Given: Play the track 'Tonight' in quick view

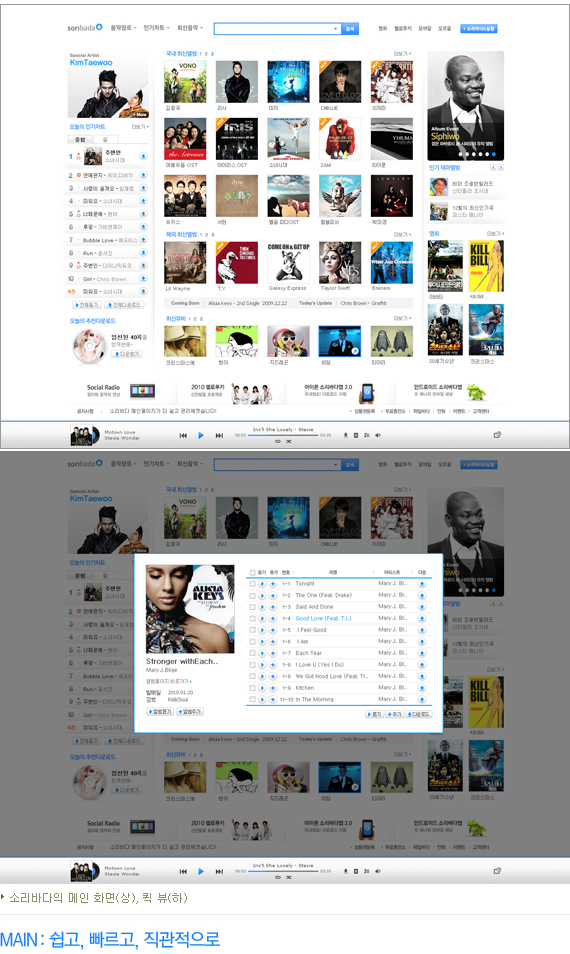Looking at the screenshot, I should 262,583.
